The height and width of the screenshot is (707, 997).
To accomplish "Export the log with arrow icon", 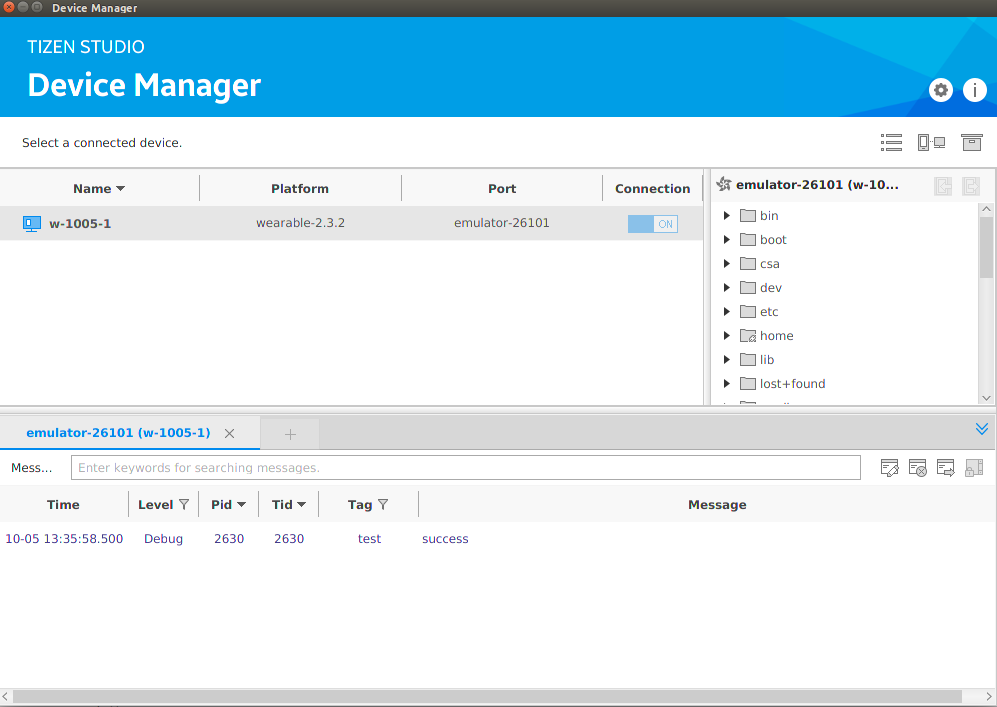I will tap(945, 467).
